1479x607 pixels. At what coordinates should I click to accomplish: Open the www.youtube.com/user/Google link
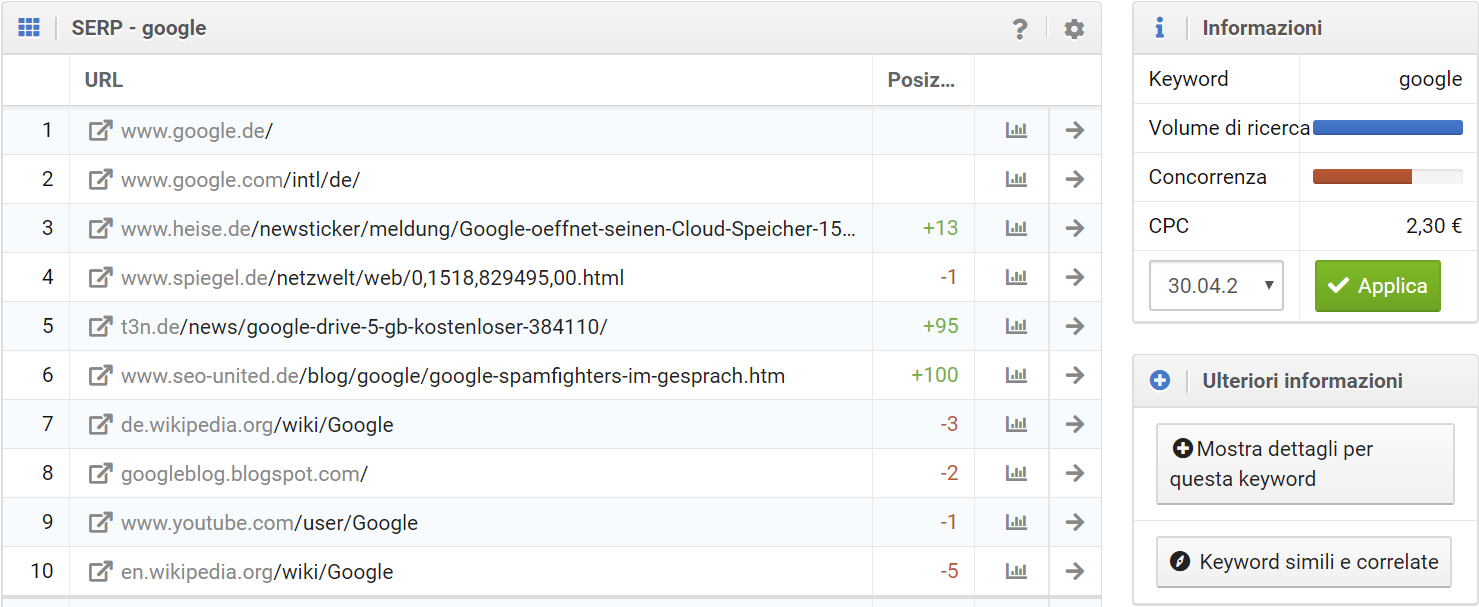point(269,522)
